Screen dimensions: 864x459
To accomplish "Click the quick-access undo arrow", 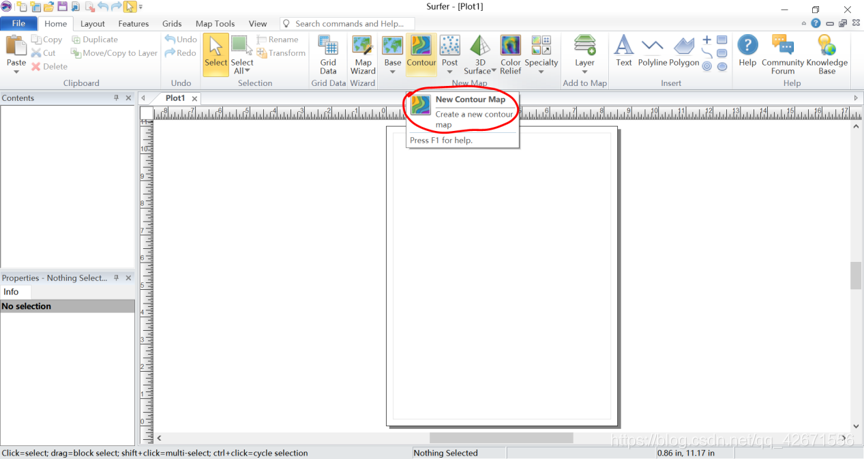I will pyautogui.click(x=102, y=7).
